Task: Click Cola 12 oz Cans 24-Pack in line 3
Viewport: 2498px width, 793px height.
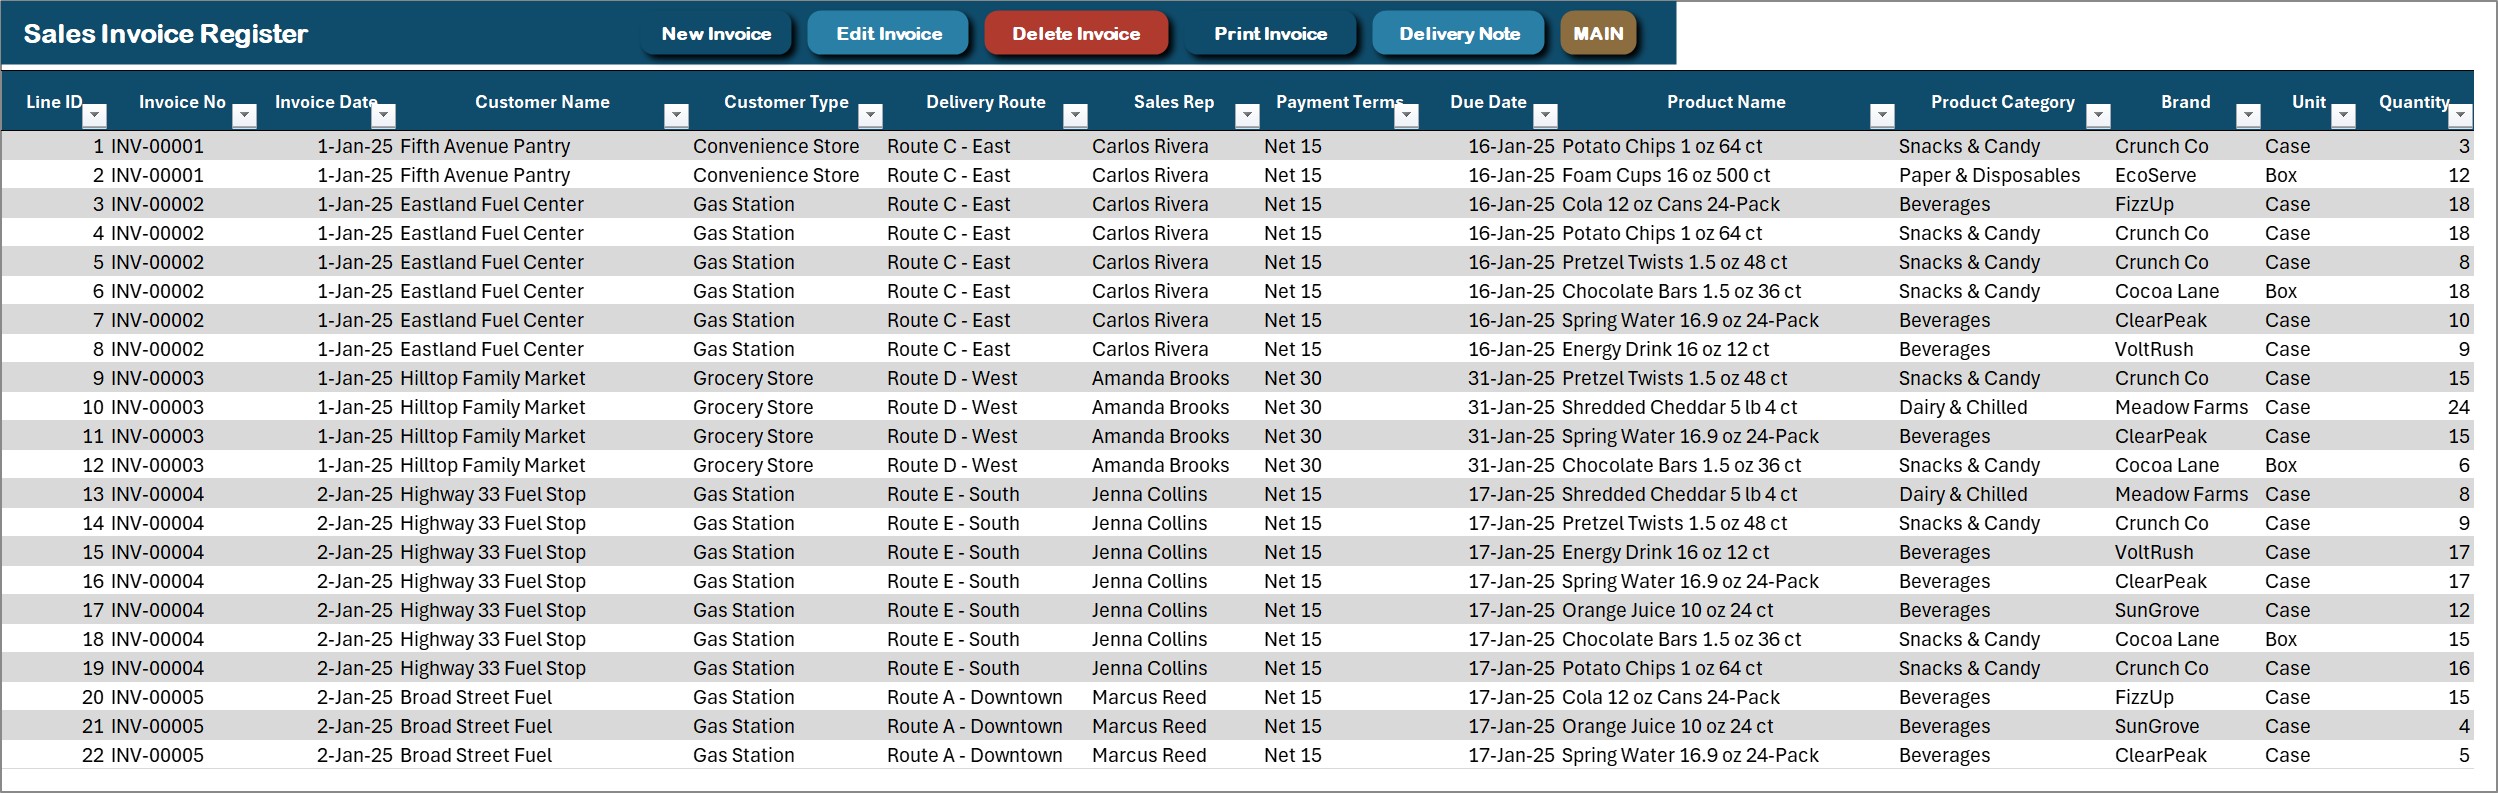Action: (x=1671, y=204)
